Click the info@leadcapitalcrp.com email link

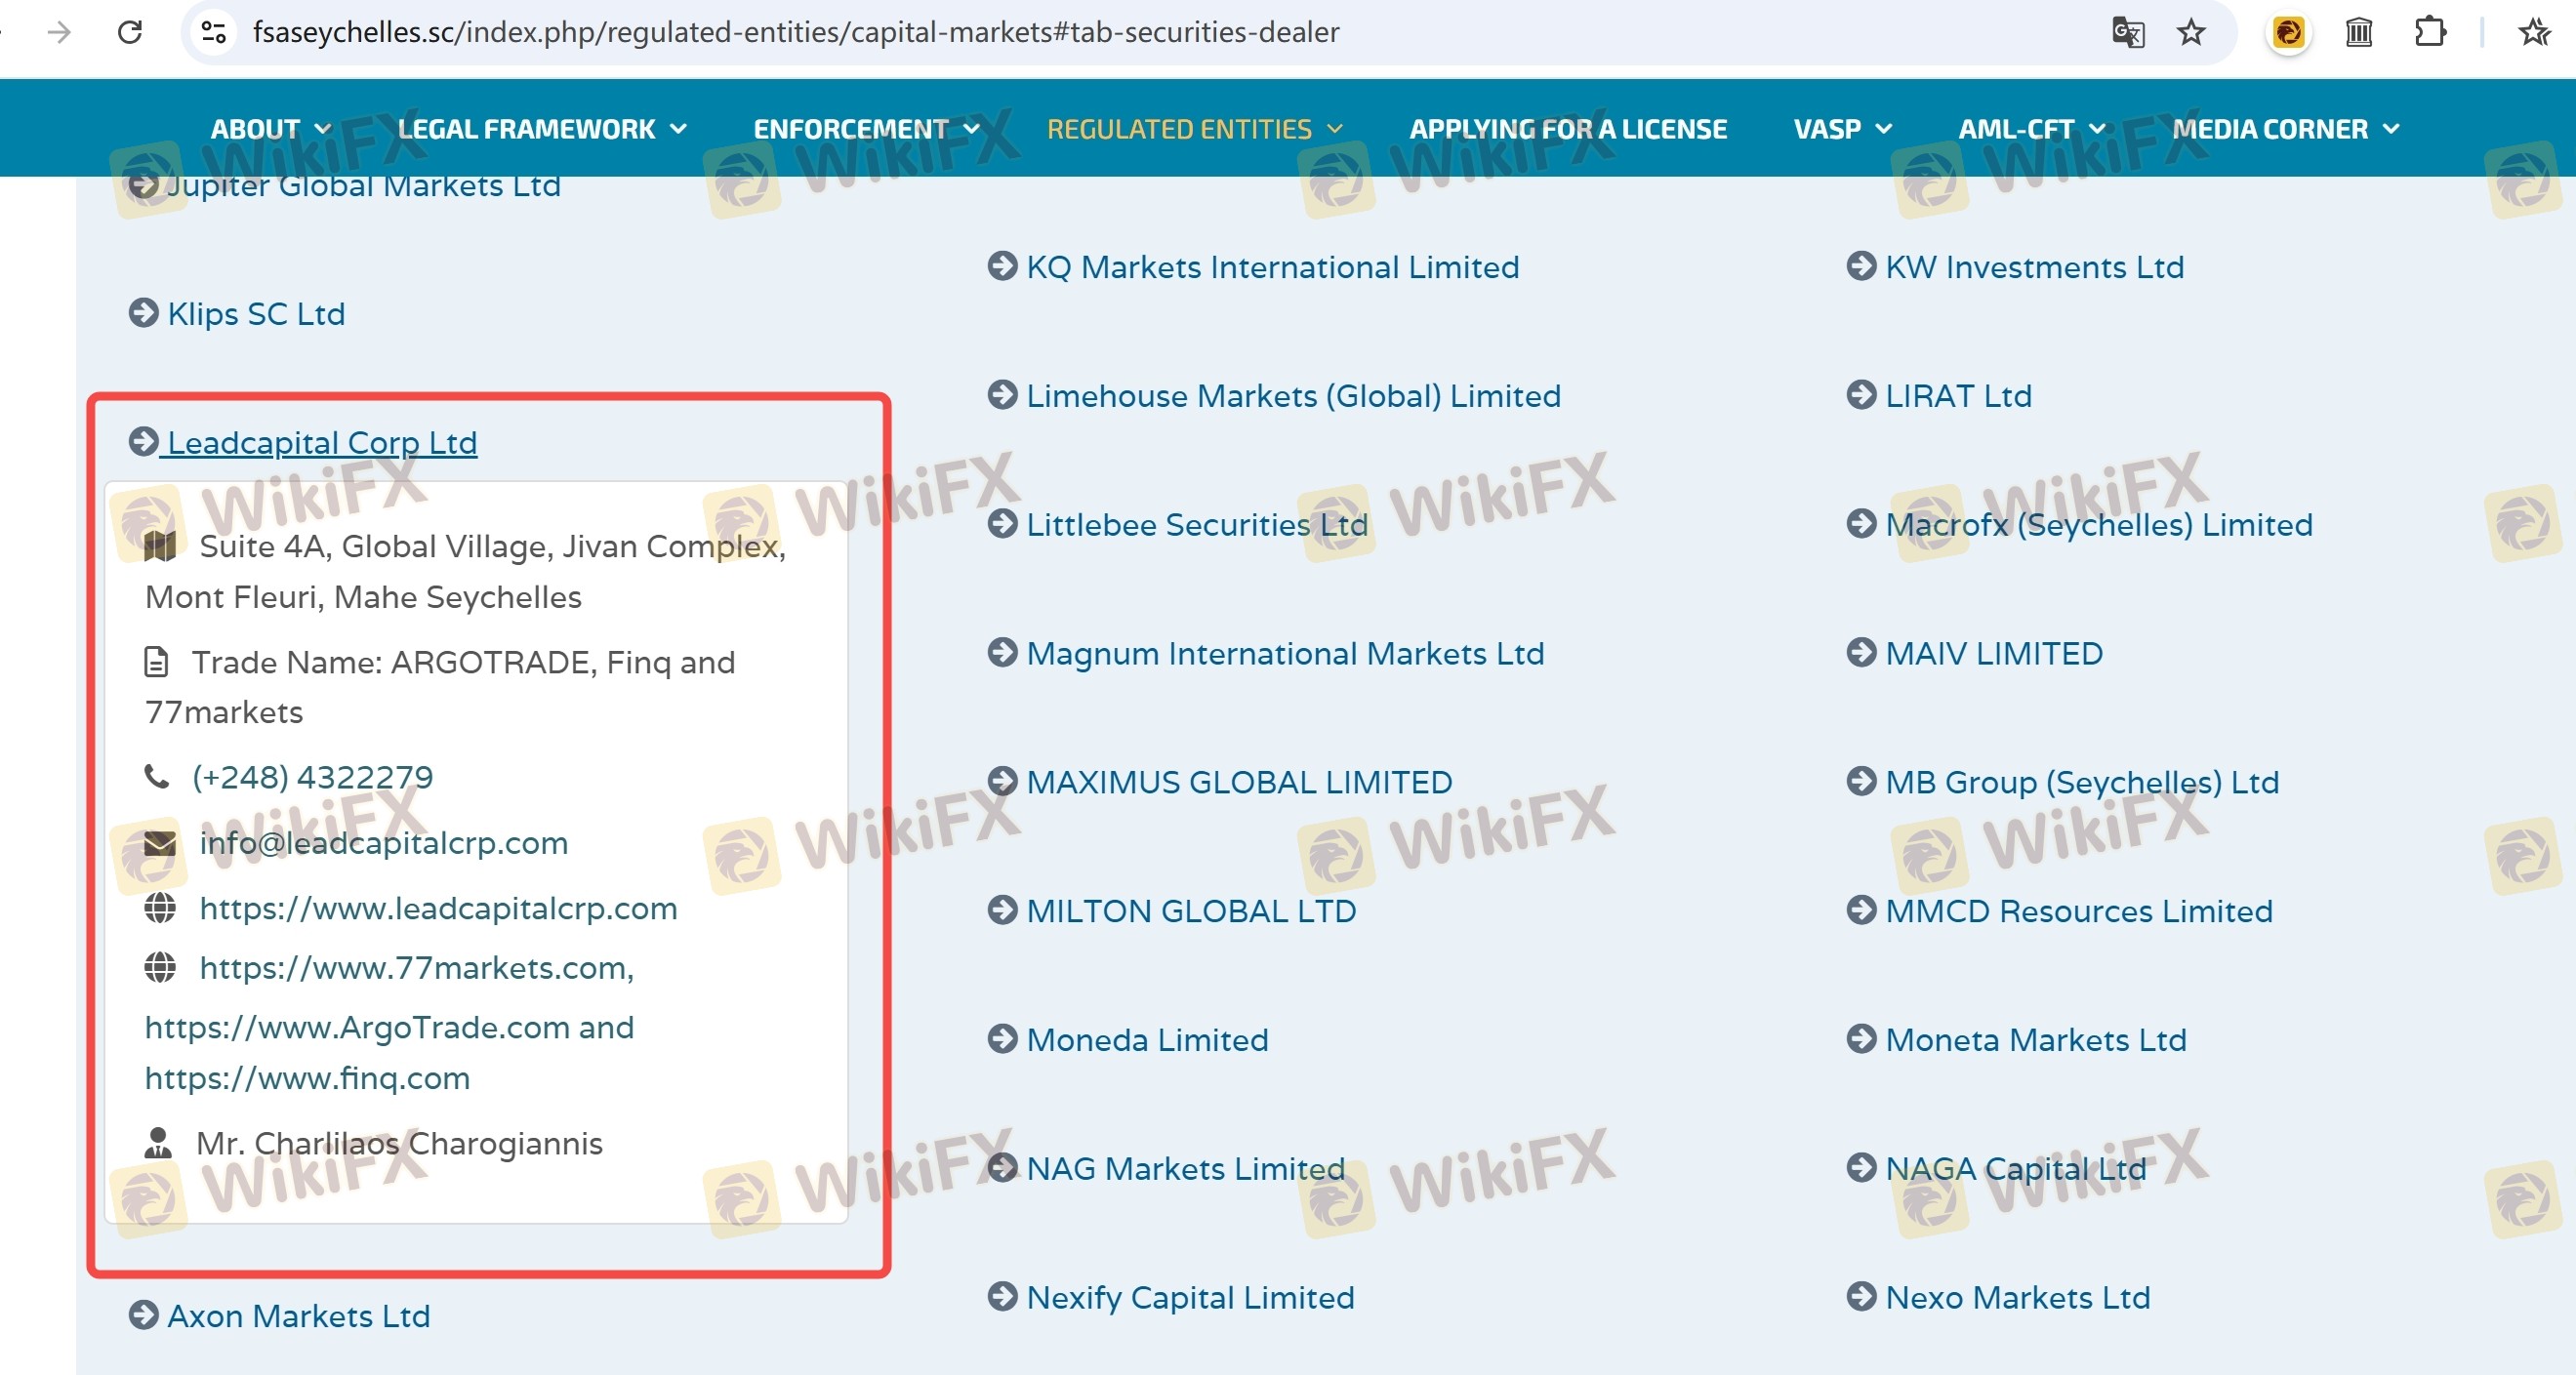tap(383, 843)
